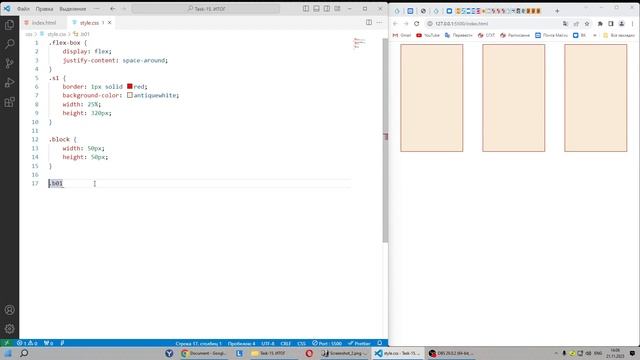
Task: Open the browser three-dot menu
Action: pos(633,24)
